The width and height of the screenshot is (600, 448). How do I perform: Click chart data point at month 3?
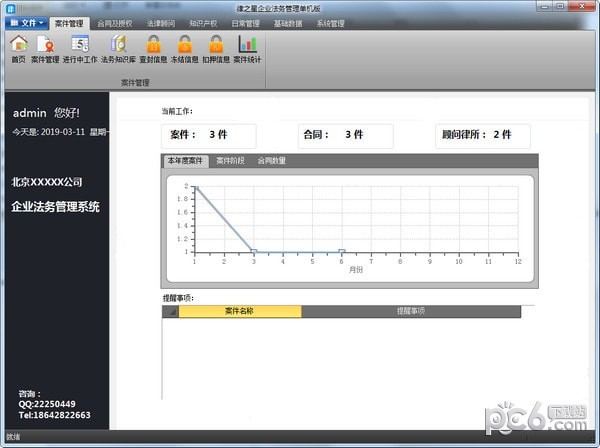click(253, 251)
